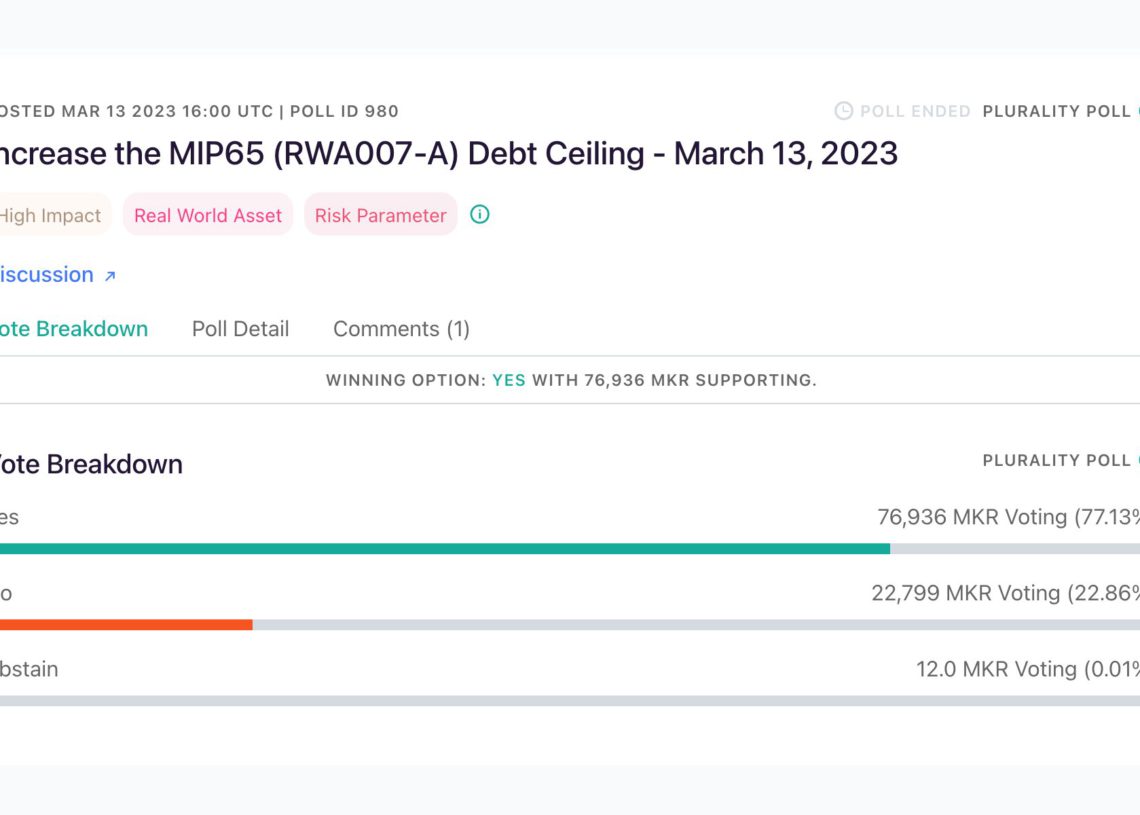Click the orange No vote progress bar
Screen dimensions: 1140x815
[125, 625]
